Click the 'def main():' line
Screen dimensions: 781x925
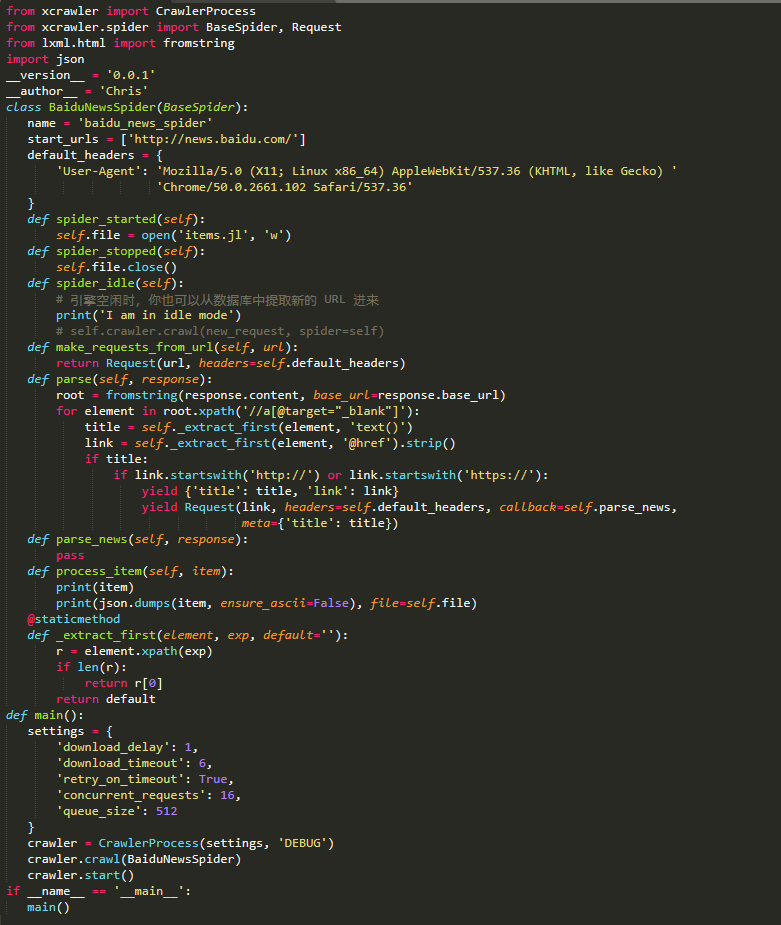pos(45,715)
